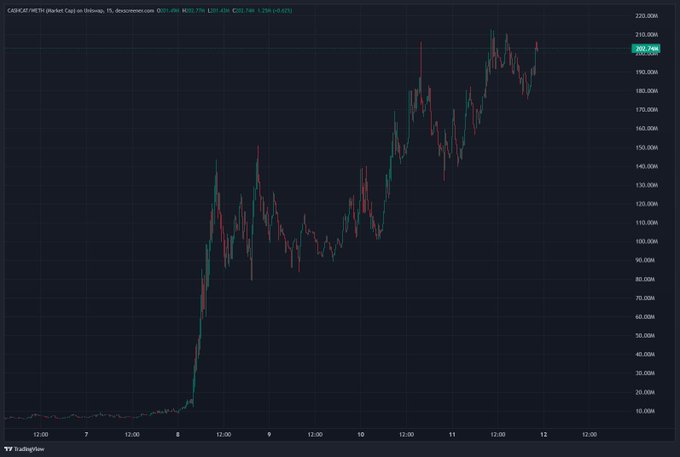The height and width of the screenshot is (457, 680).
Task: Click the 100.00M price axis label
Action: coord(646,242)
